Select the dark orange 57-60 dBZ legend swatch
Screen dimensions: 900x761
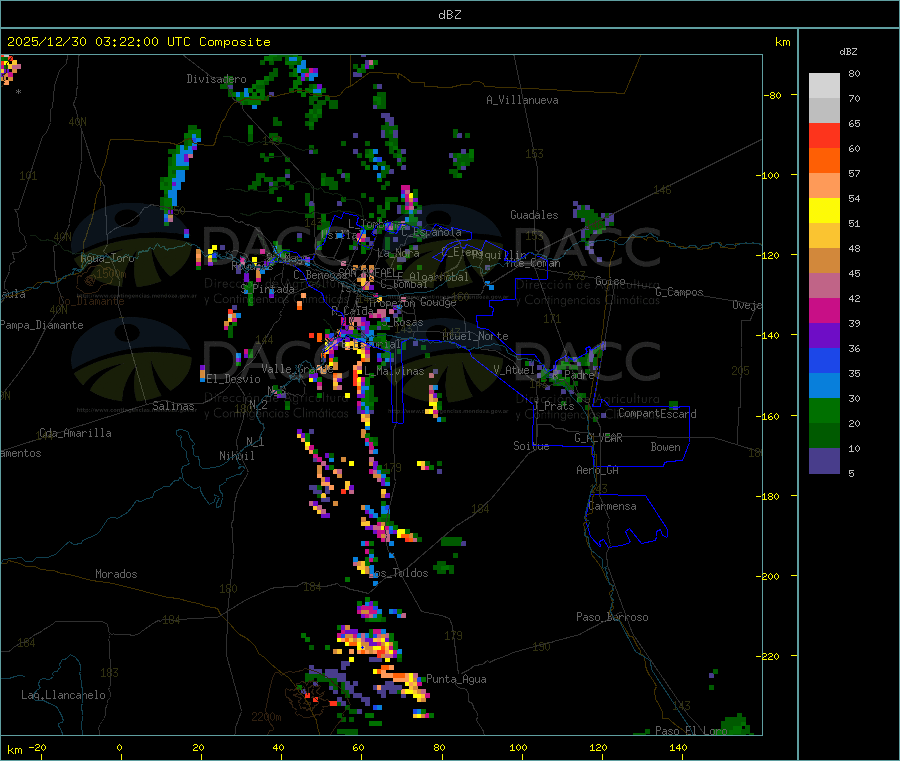coord(824,161)
